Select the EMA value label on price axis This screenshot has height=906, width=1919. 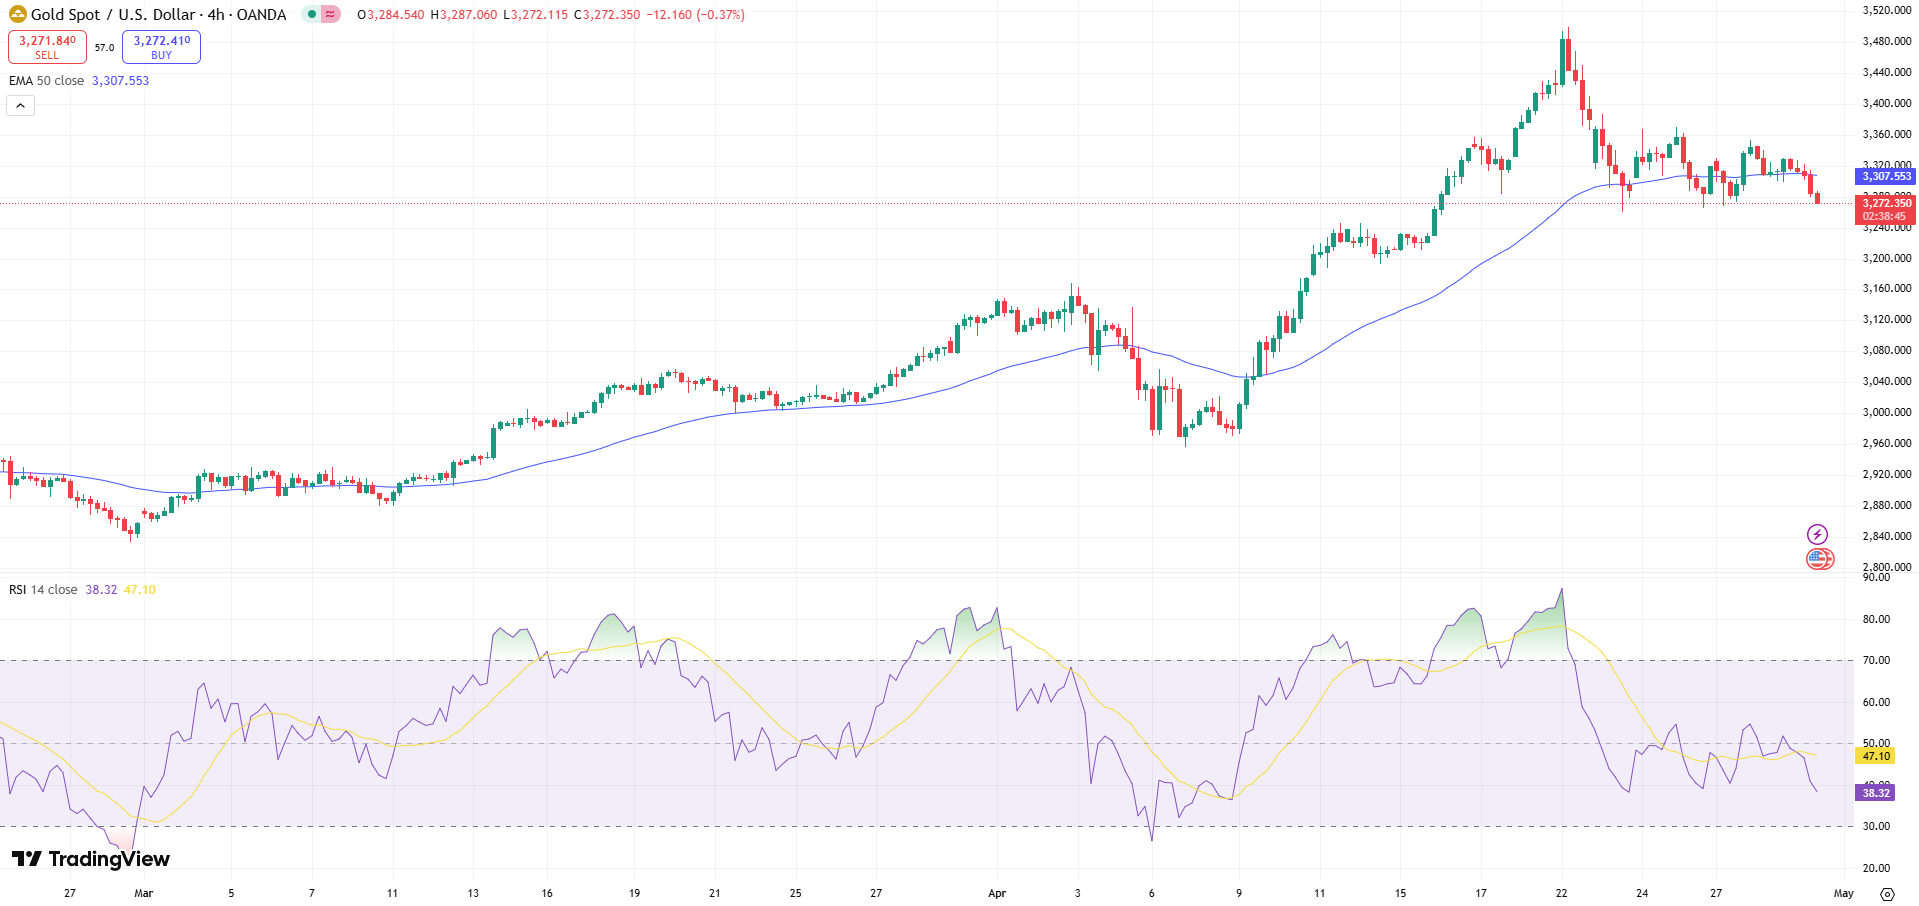pos(1886,176)
